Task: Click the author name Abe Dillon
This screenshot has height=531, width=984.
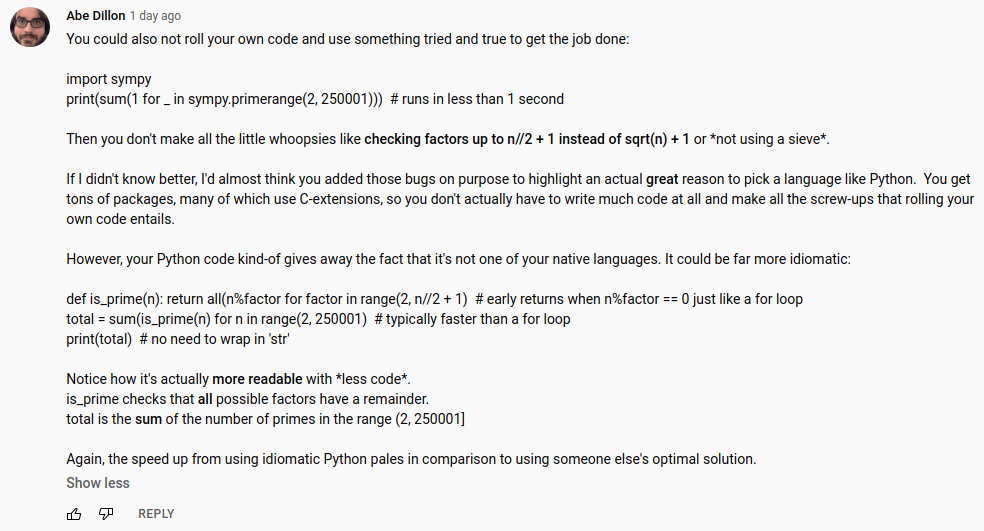Action: point(95,16)
